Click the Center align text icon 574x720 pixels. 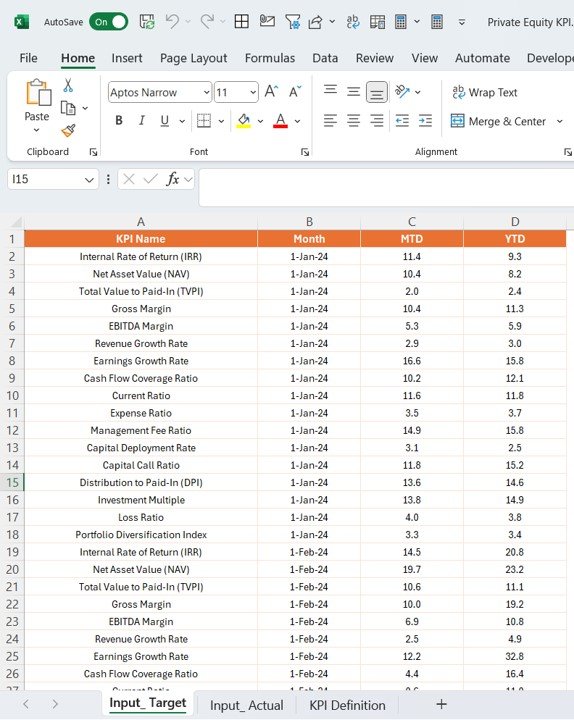pyautogui.click(x=353, y=121)
